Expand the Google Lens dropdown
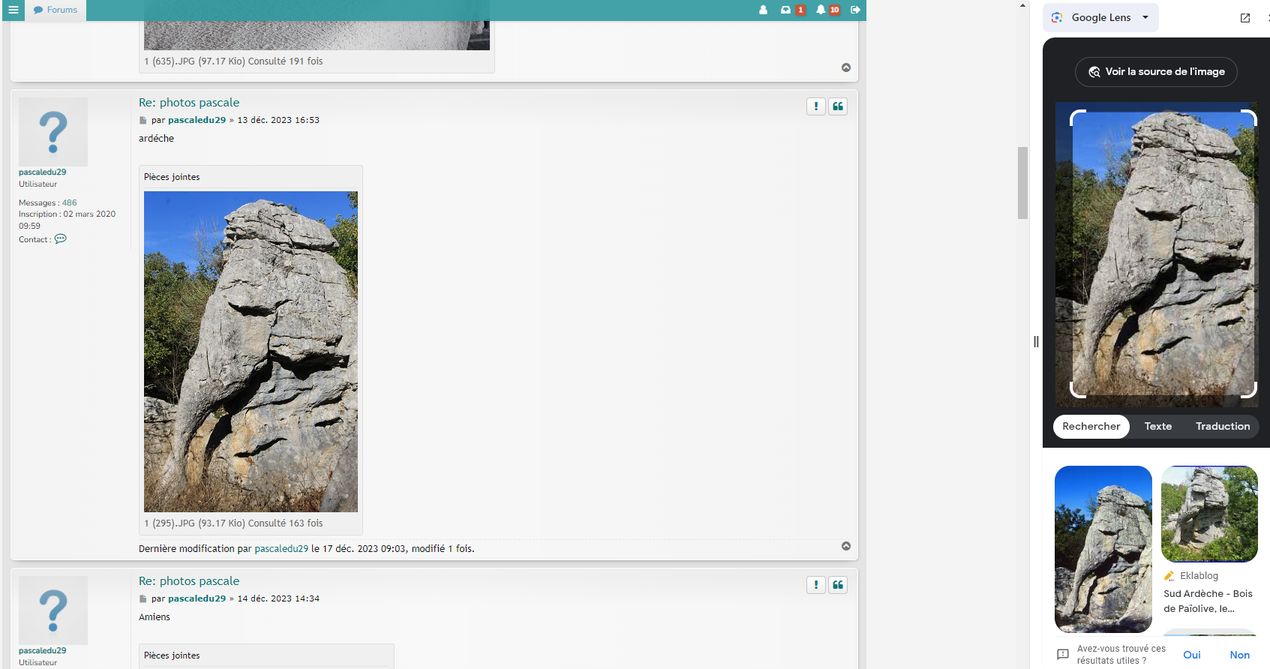This screenshot has width=1270, height=669. coord(1145,18)
